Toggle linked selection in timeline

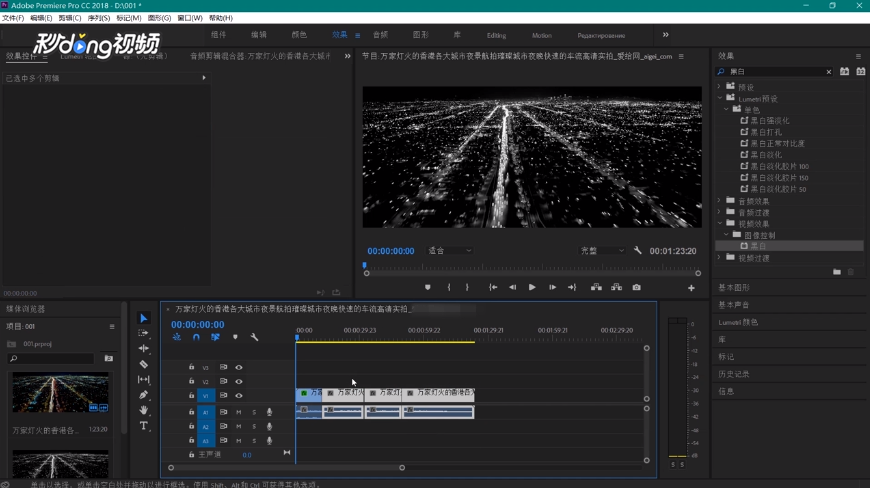[x=215, y=337]
